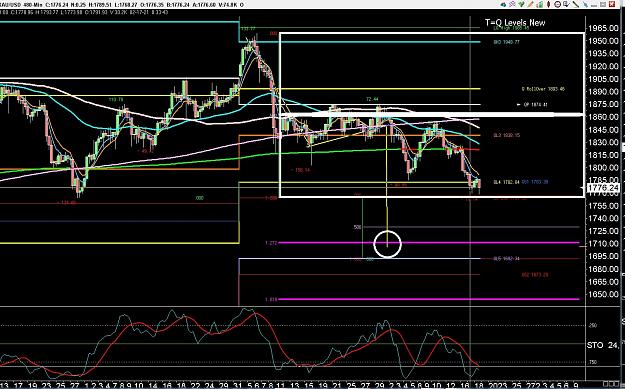Click the magenta 1.618 horizontal line
The width and height of the screenshot is (625, 389).
coord(428,299)
